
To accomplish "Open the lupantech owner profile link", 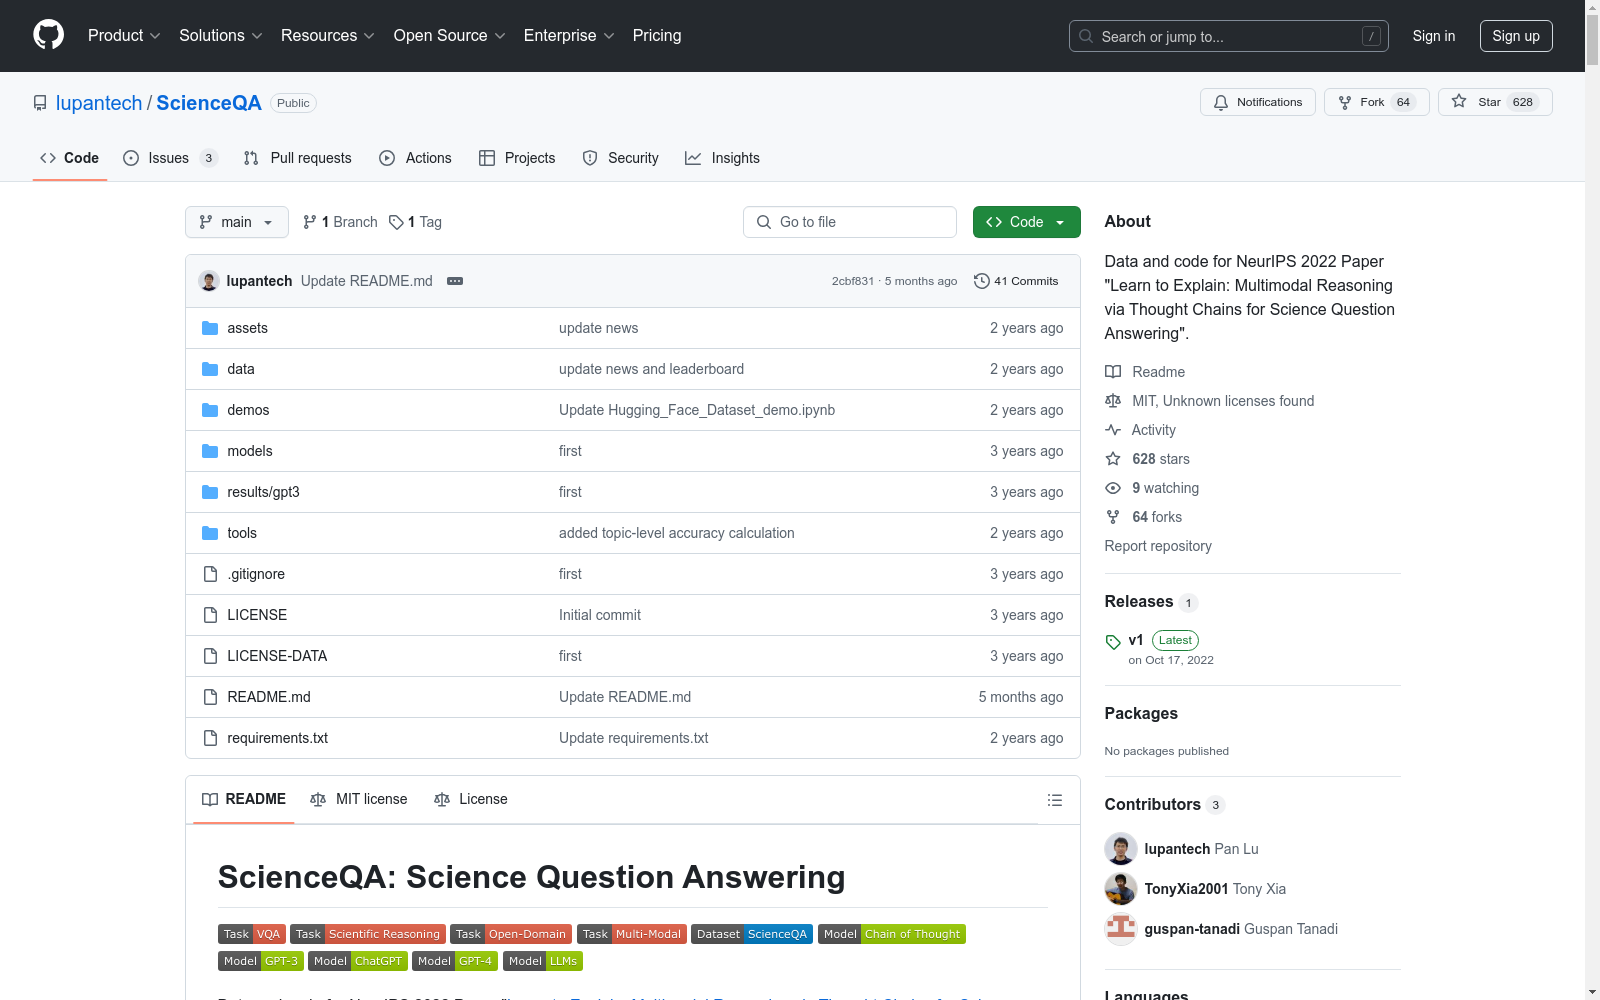I will click(x=99, y=103).
